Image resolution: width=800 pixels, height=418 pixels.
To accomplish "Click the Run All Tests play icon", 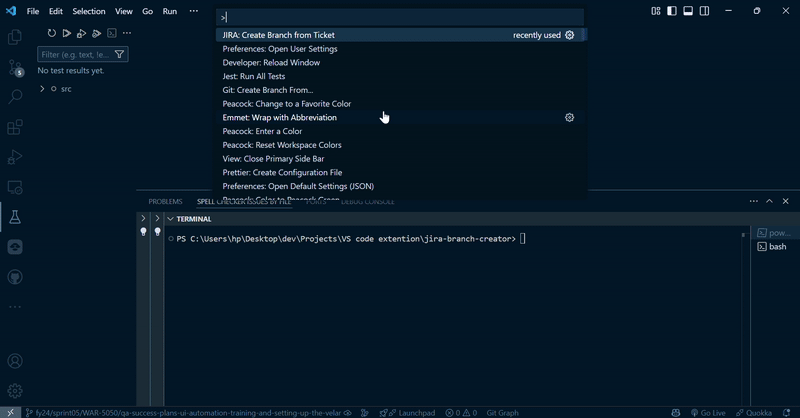I will (x=67, y=33).
